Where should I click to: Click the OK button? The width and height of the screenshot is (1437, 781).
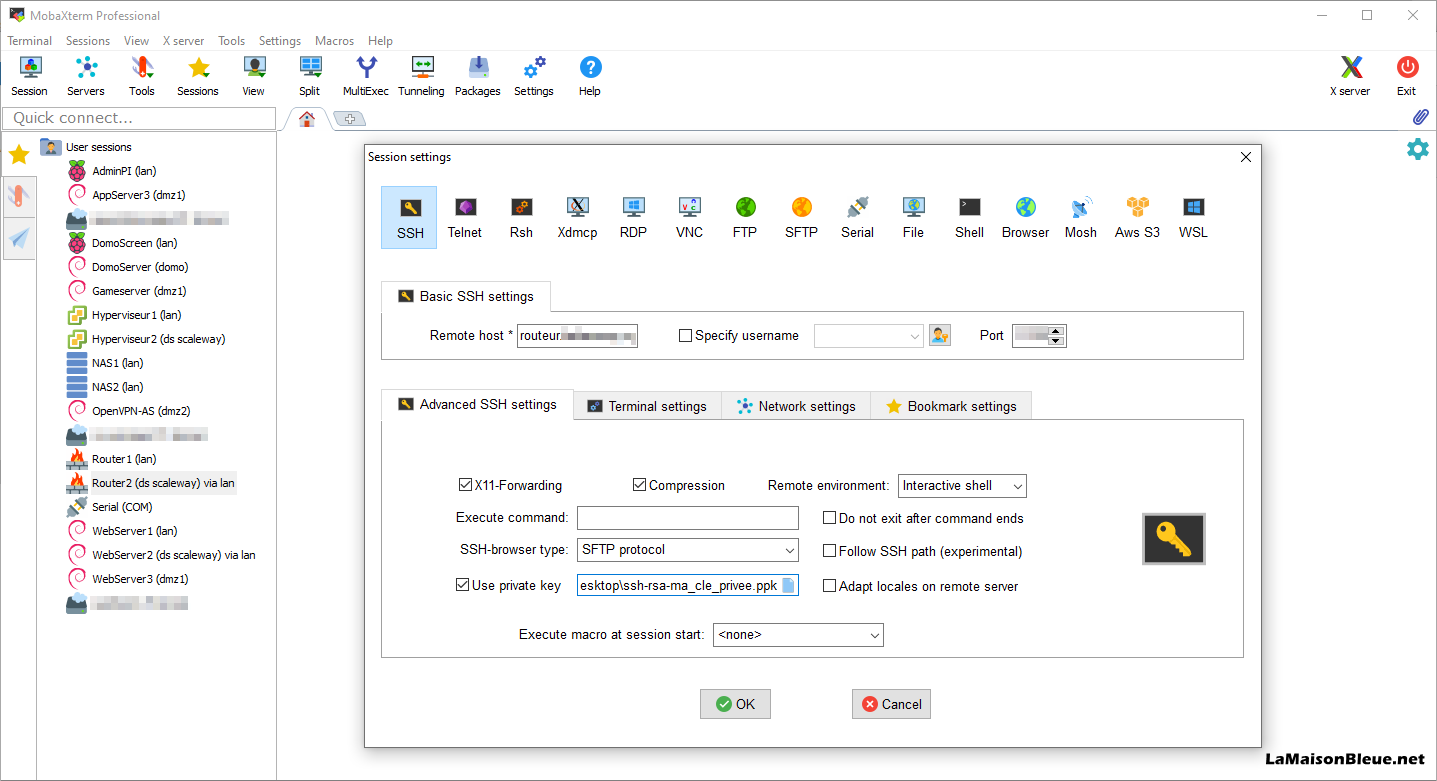(x=735, y=704)
